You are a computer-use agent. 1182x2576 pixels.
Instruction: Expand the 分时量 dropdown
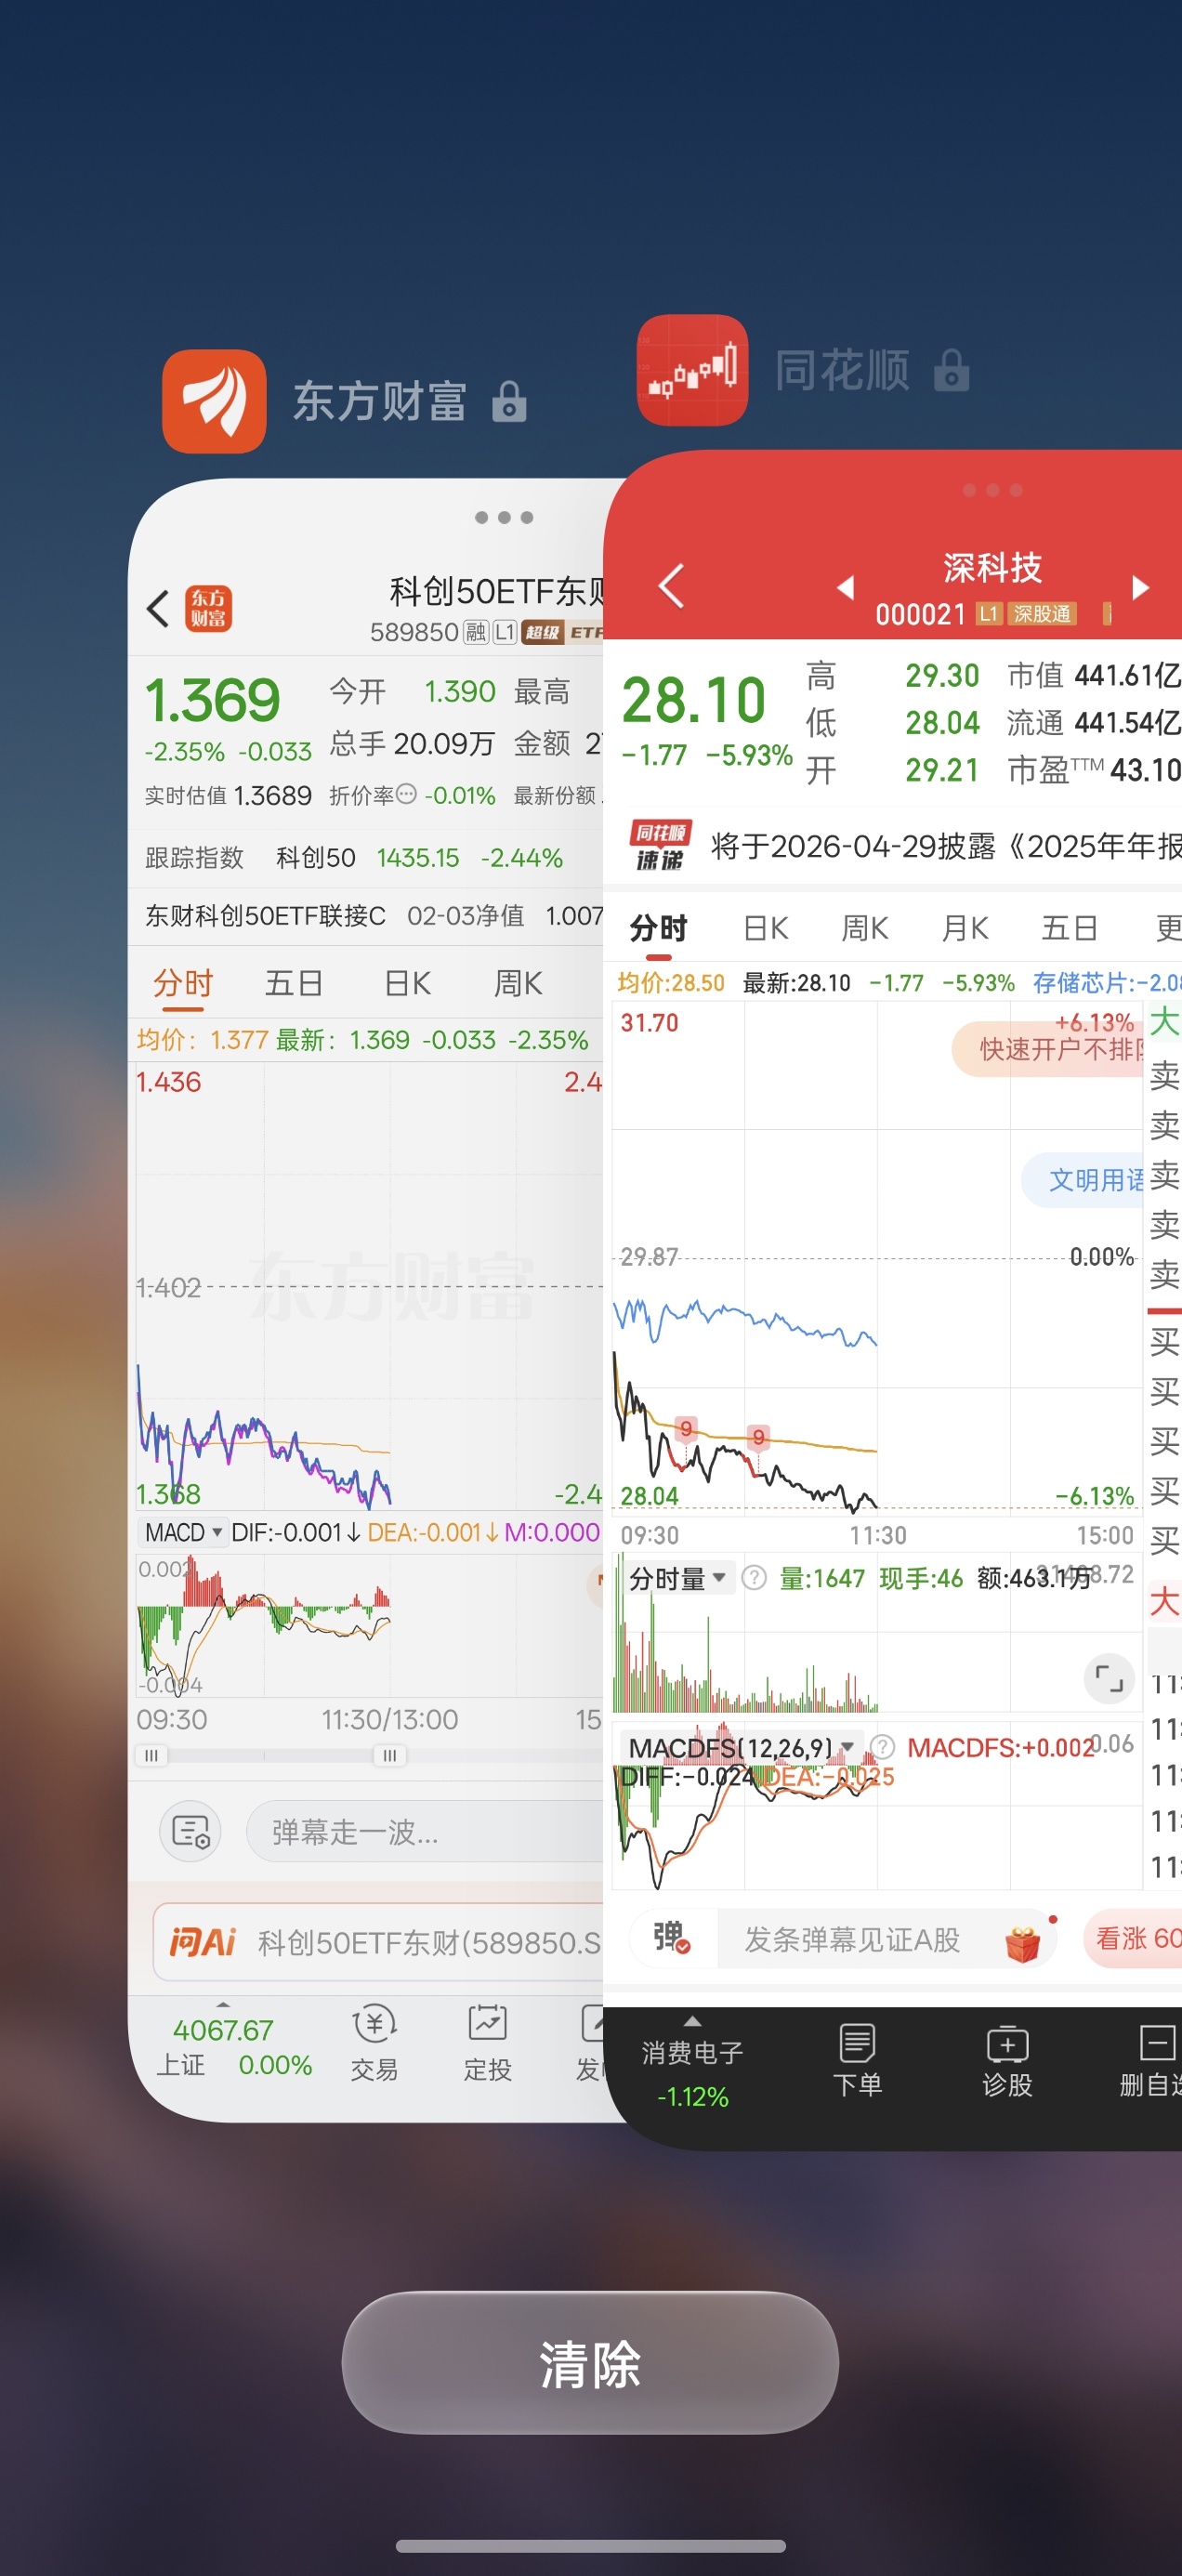[x=677, y=1578]
